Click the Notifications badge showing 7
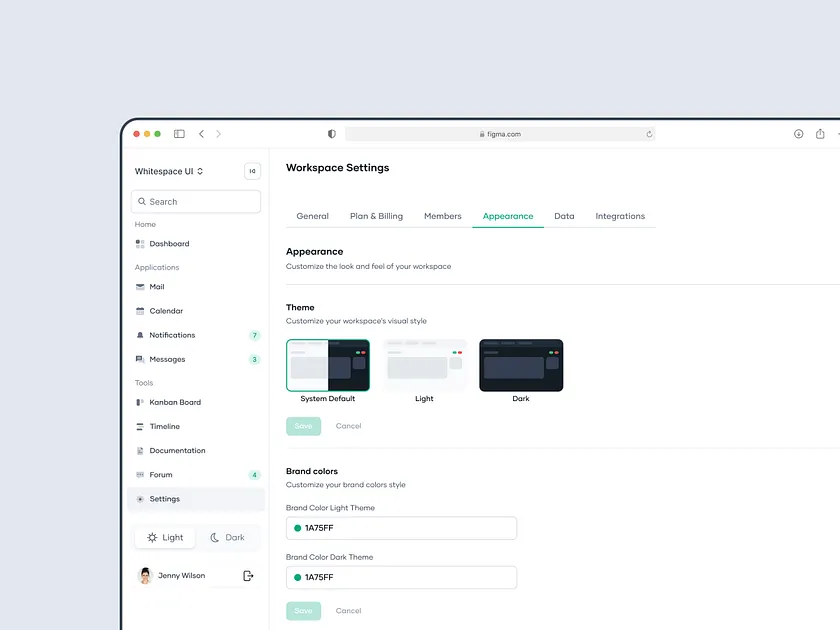The image size is (840, 630). (x=254, y=335)
